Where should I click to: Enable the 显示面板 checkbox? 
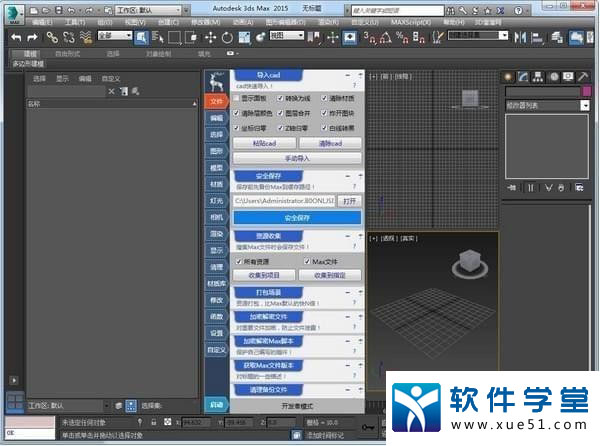236,98
